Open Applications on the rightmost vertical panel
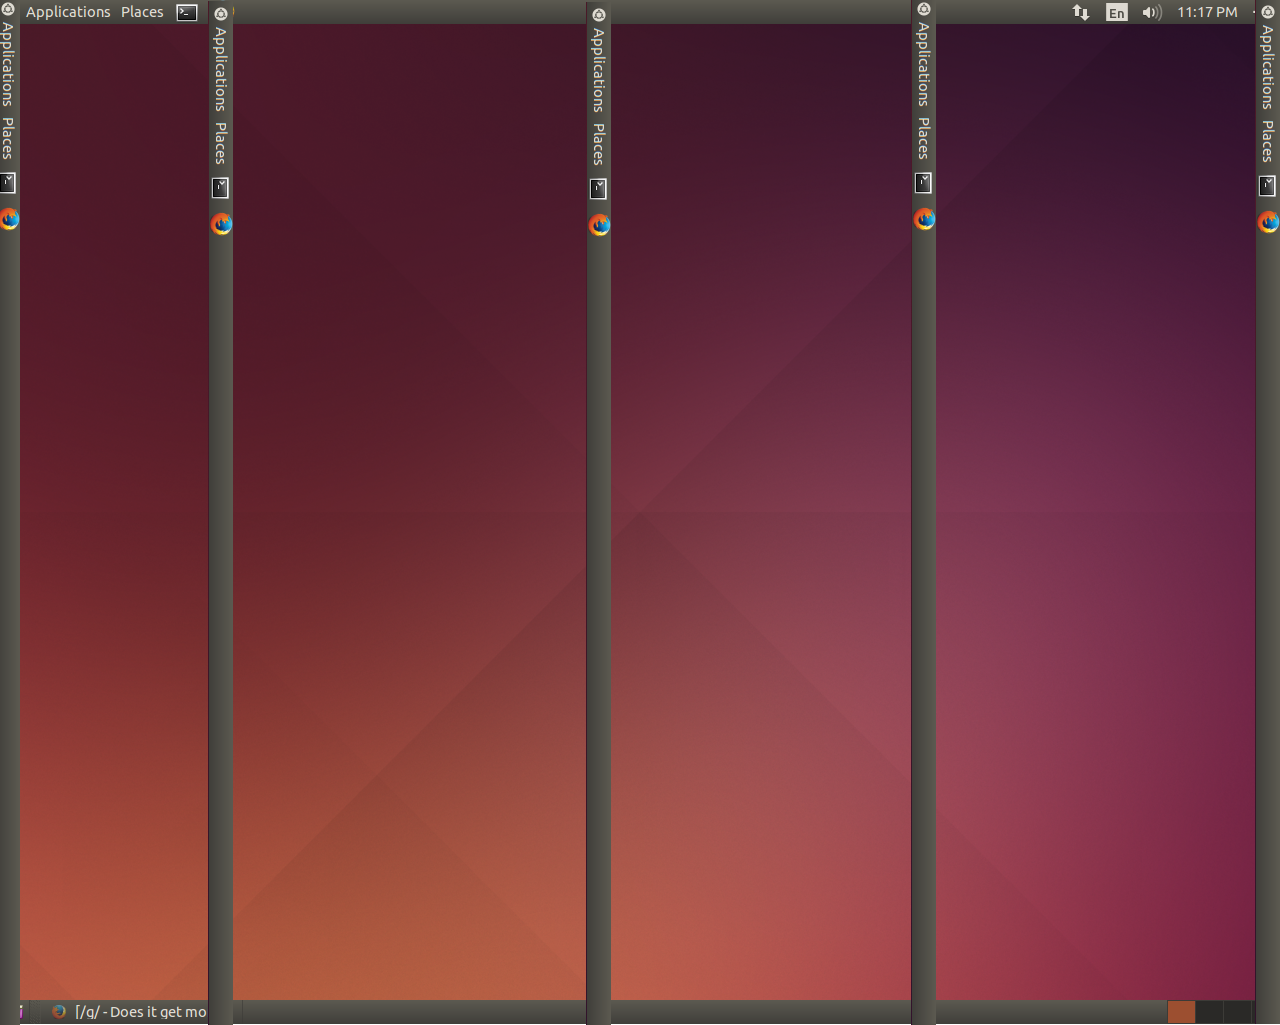The height and width of the screenshot is (1025, 1280). coord(1267,67)
